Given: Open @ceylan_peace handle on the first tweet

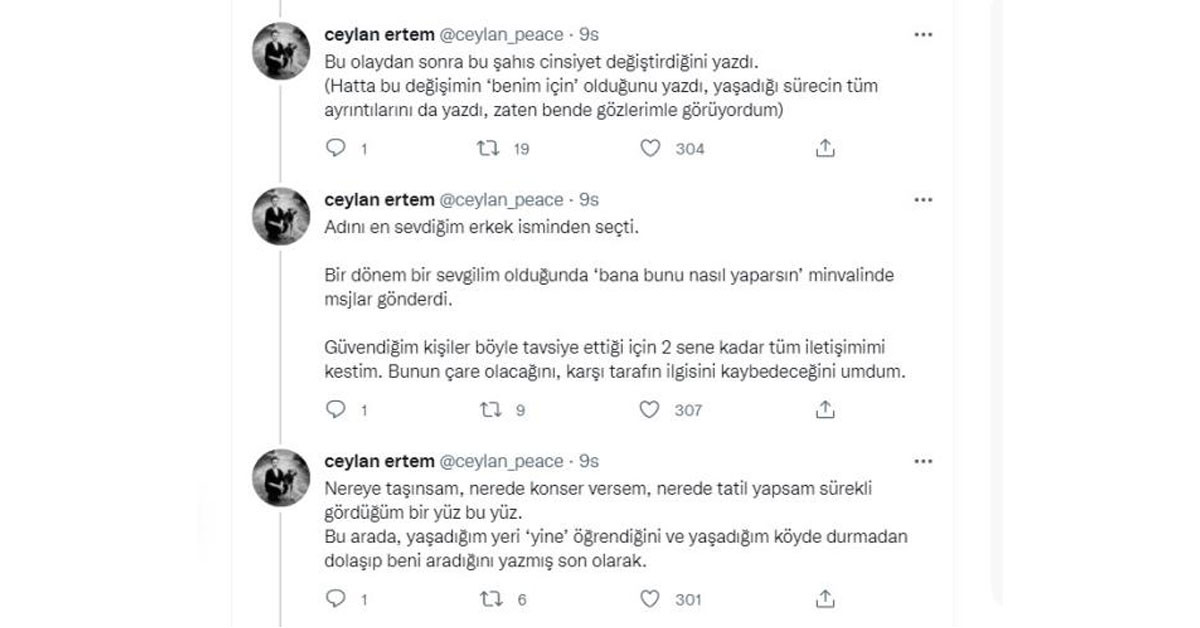Looking at the screenshot, I should click(502, 35).
